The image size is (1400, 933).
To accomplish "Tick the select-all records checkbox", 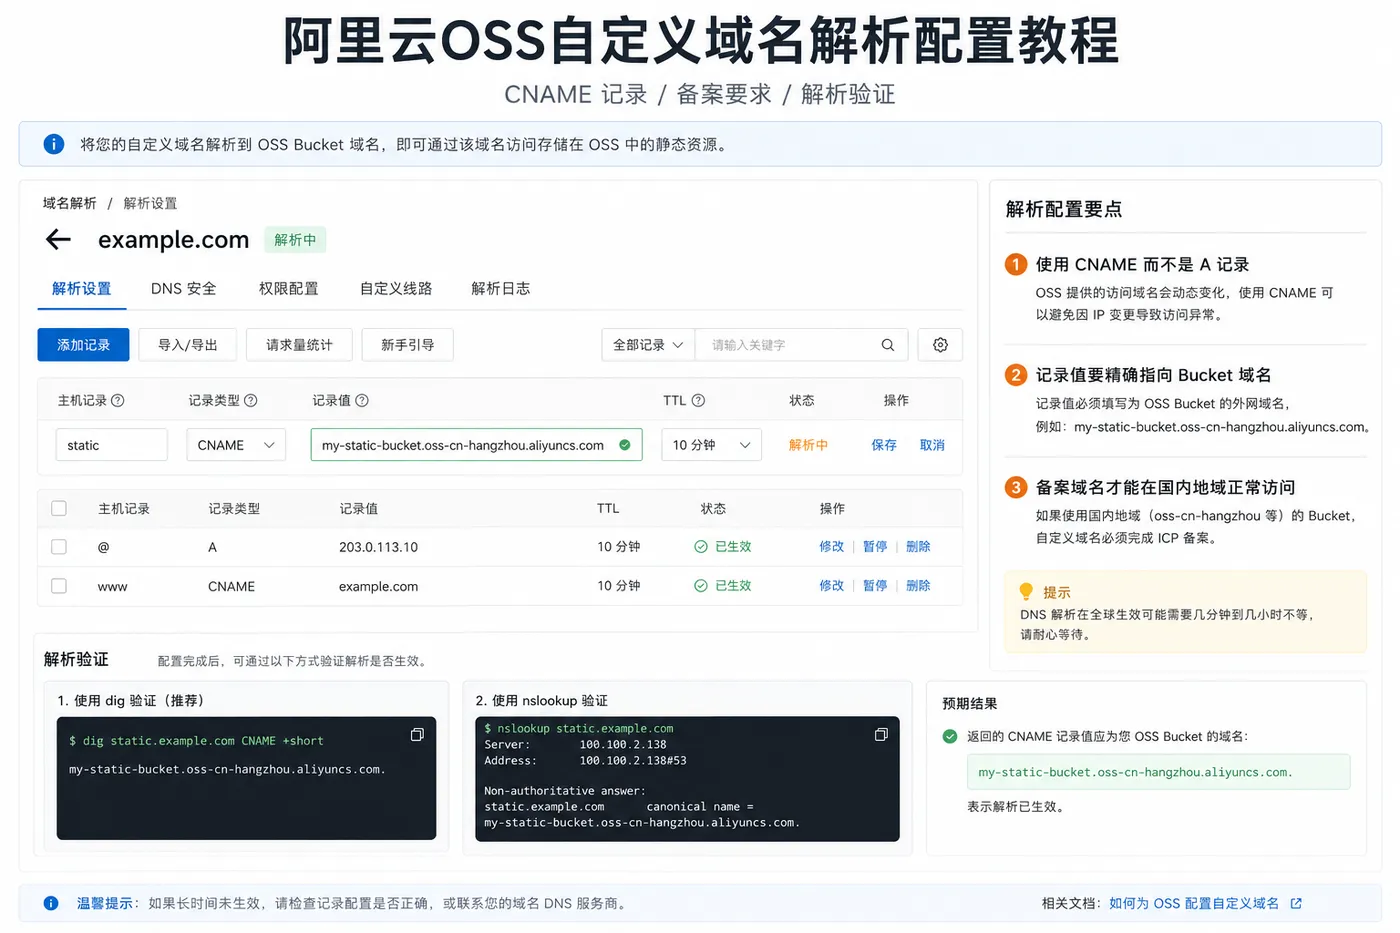I will pyautogui.click(x=59, y=509).
